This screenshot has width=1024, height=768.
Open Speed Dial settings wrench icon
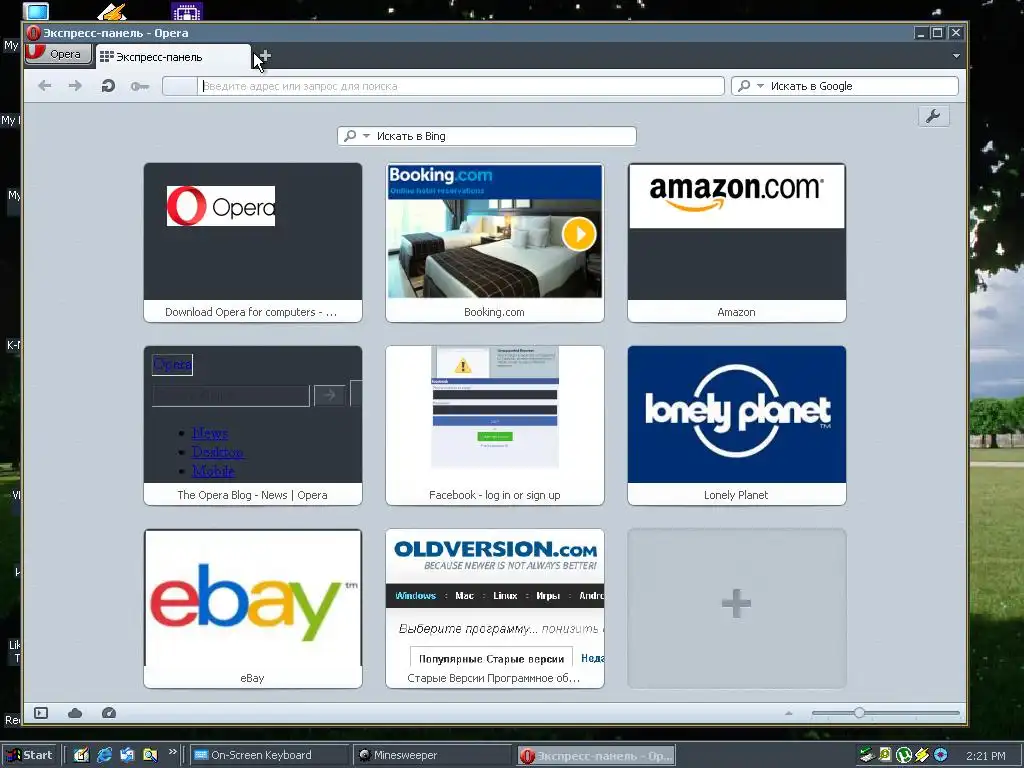(933, 116)
